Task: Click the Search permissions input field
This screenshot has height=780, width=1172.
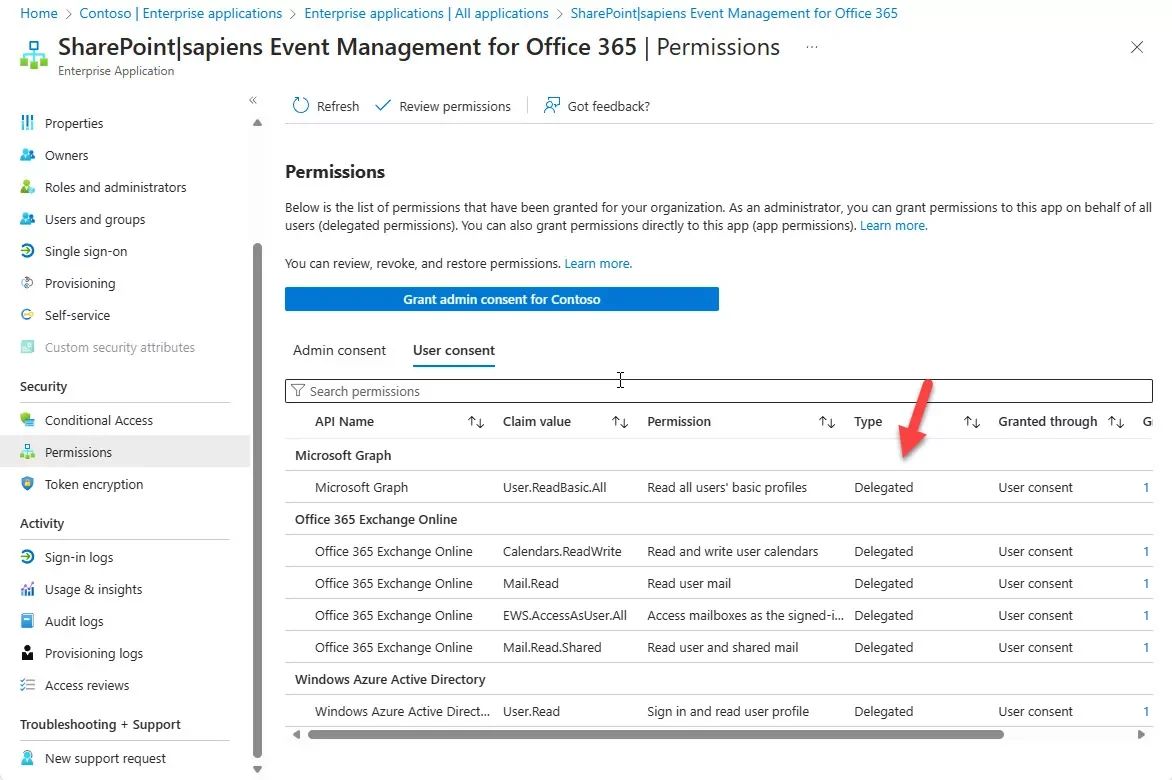Action: pyautogui.click(x=718, y=391)
